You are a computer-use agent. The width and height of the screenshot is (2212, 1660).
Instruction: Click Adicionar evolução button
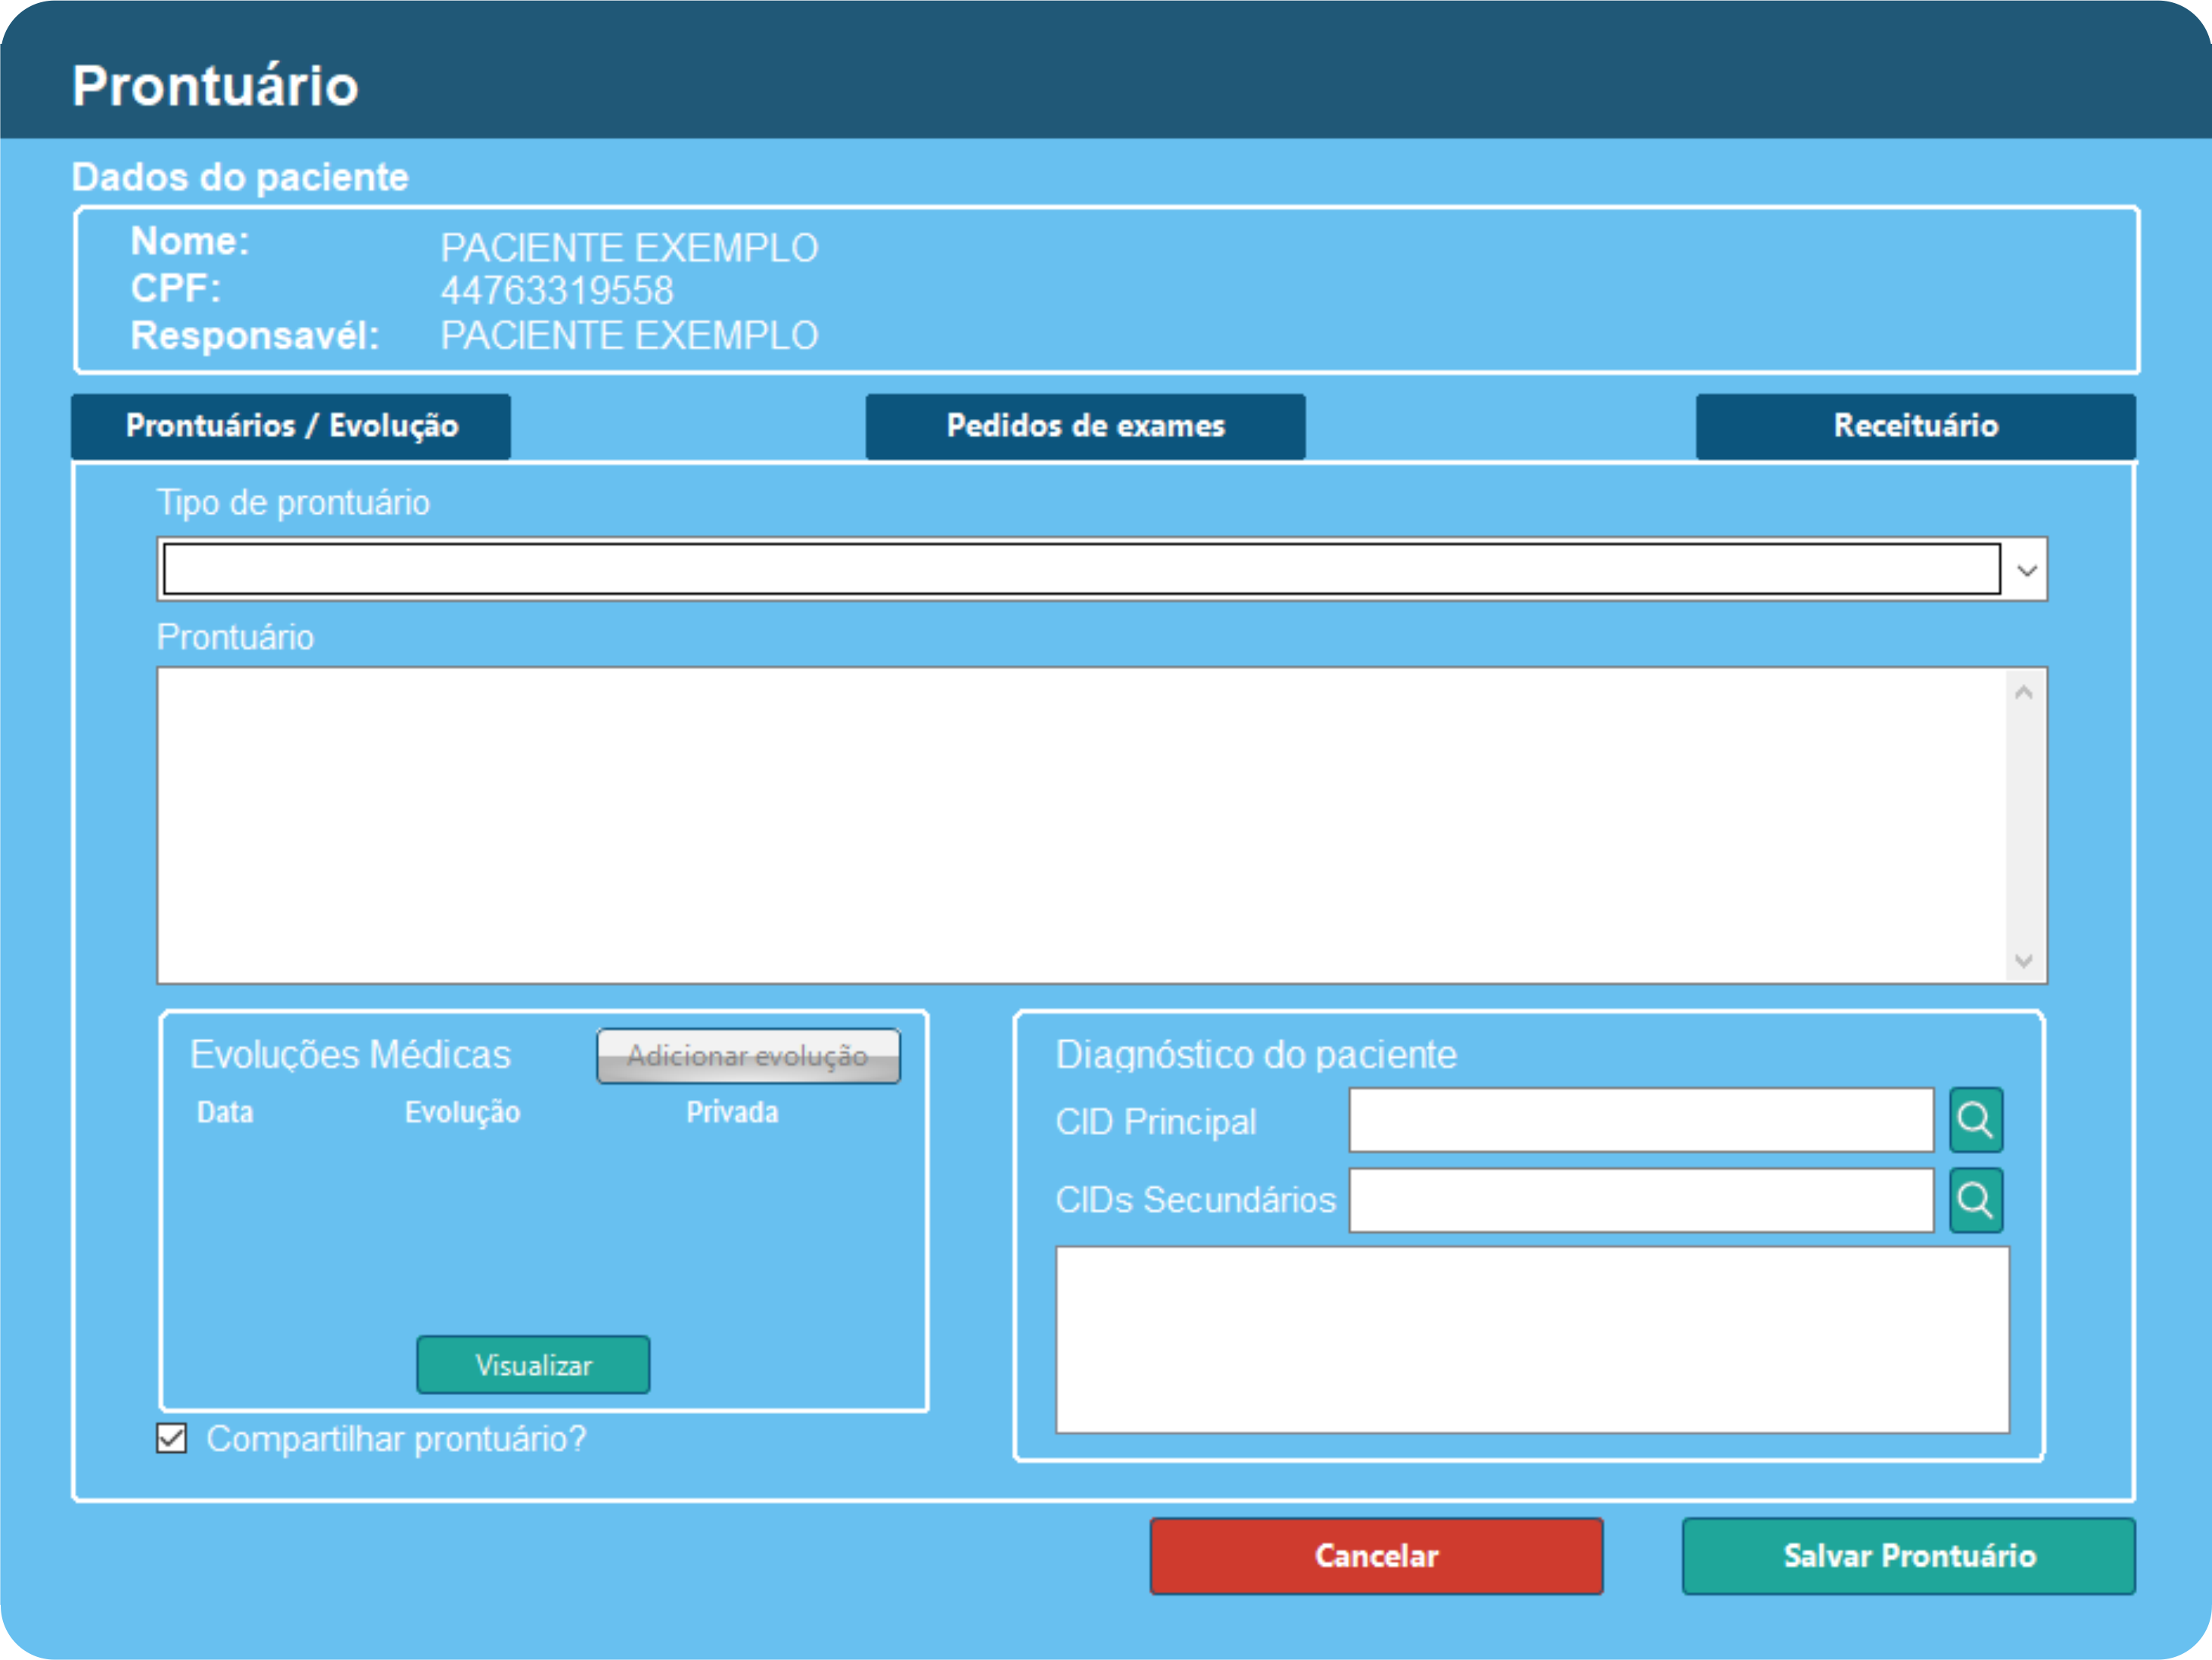(748, 1056)
